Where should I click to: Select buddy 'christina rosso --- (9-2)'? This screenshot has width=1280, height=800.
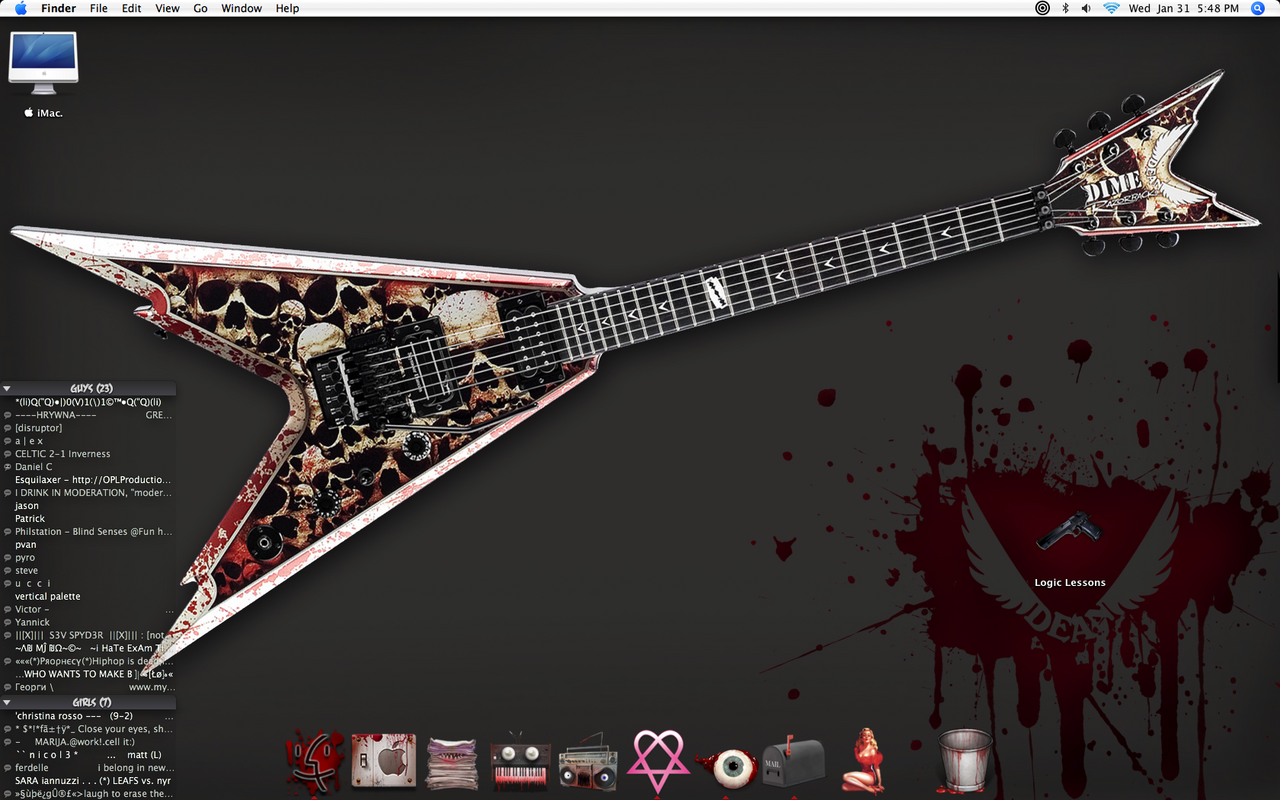88,716
